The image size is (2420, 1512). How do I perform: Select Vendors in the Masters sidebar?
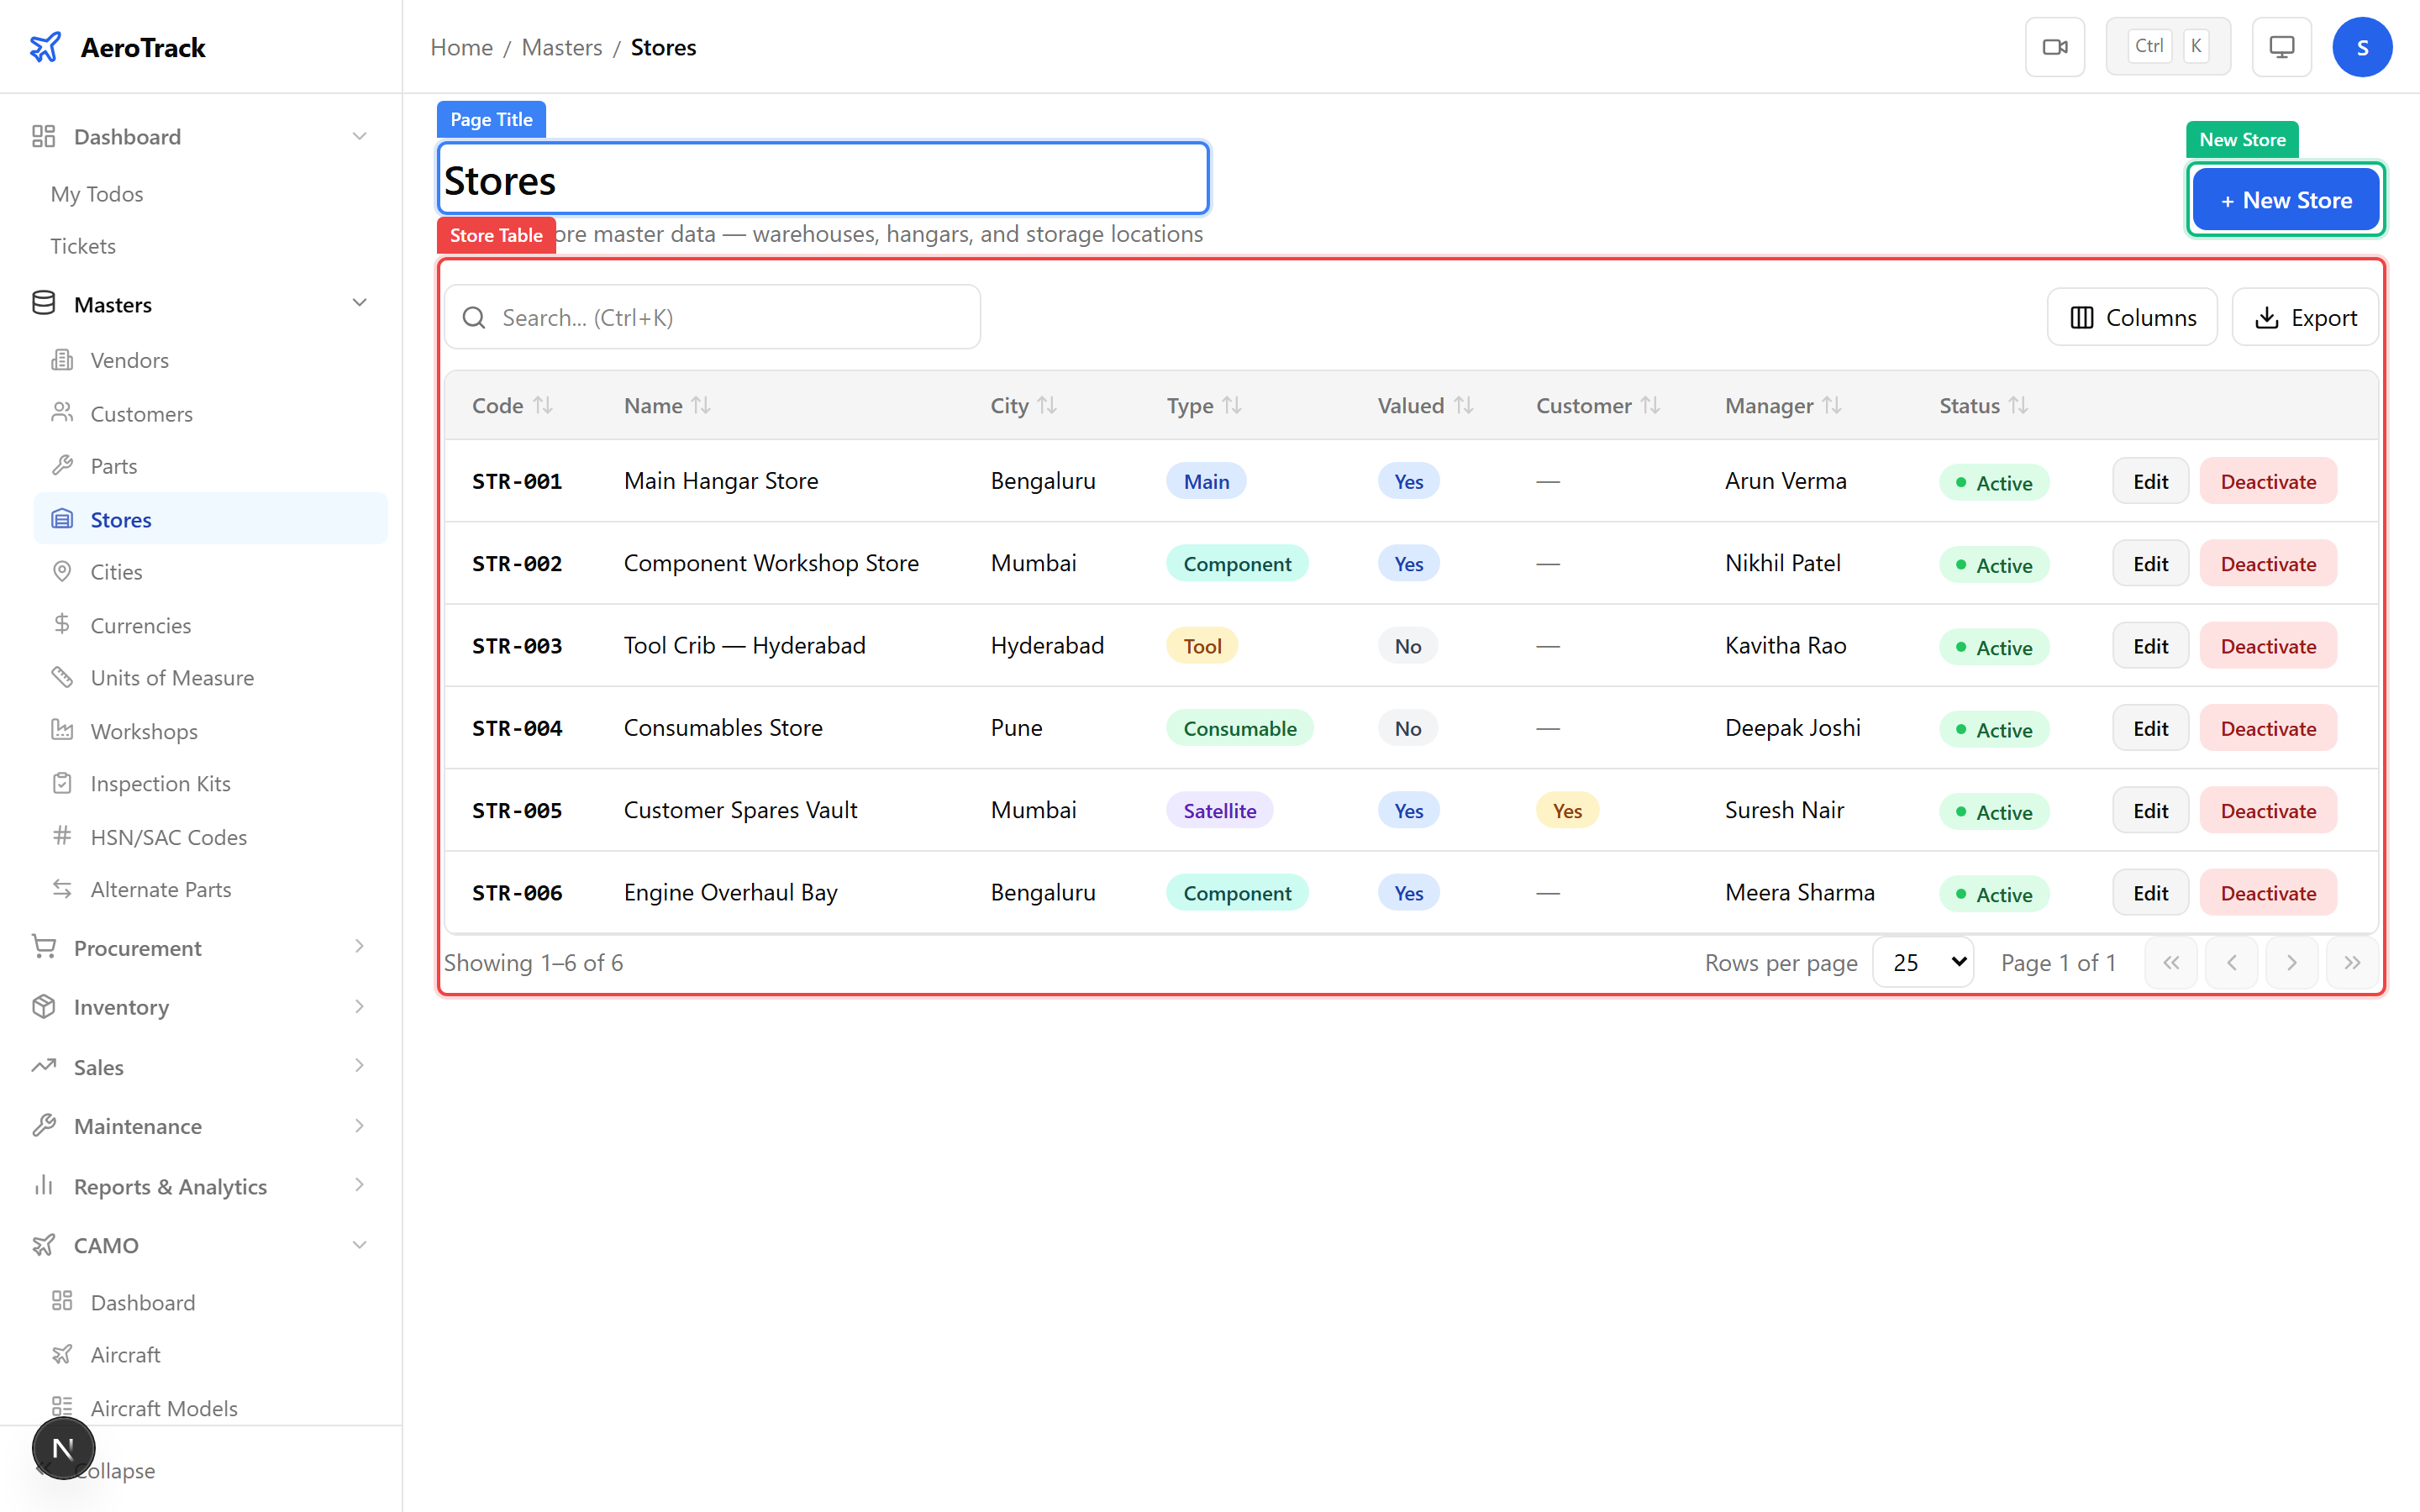130,360
